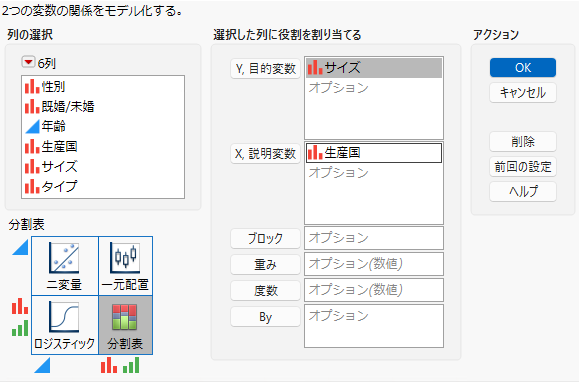Click the OK button
The image size is (579, 382).
coord(523,68)
